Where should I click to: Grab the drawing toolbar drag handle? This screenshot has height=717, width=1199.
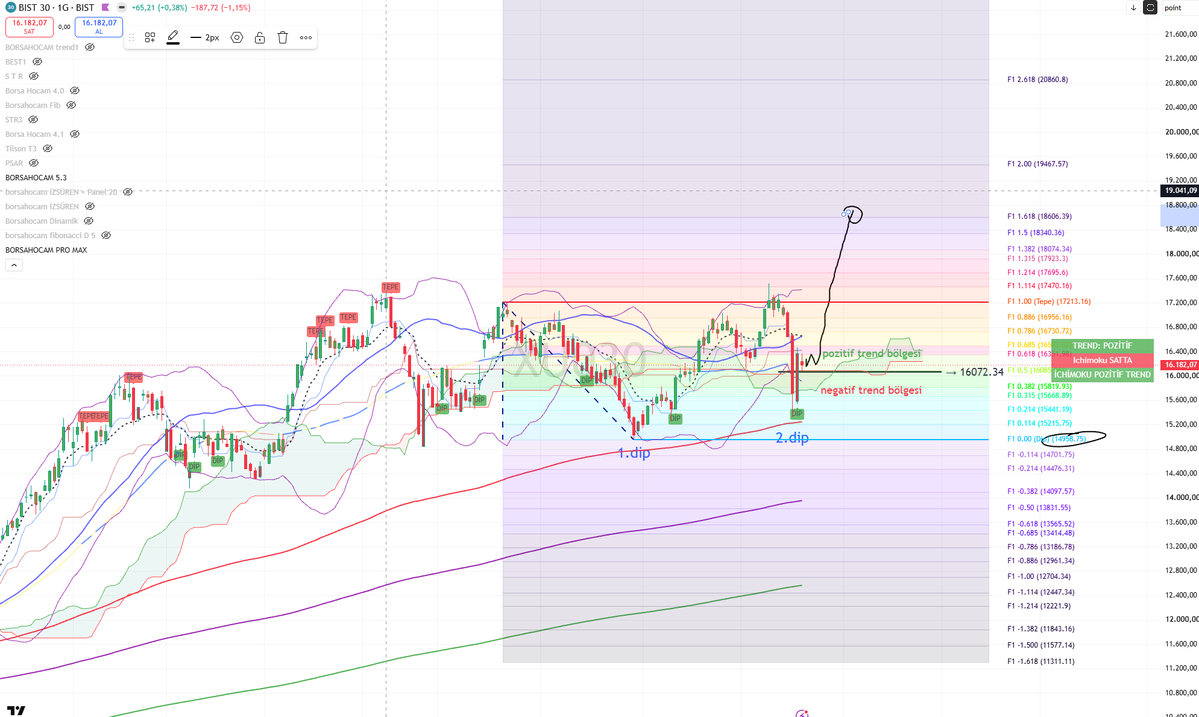[132, 37]
